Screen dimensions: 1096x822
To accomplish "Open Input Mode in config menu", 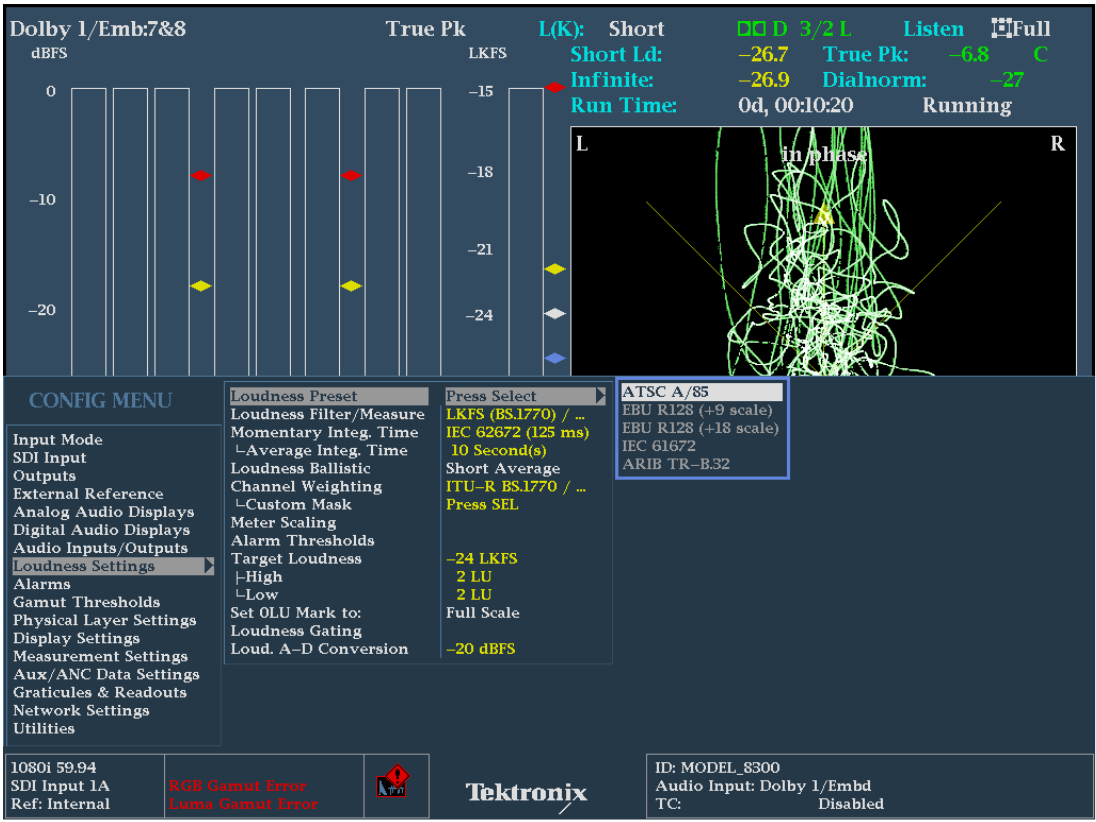I will click(x=57, y=440).
